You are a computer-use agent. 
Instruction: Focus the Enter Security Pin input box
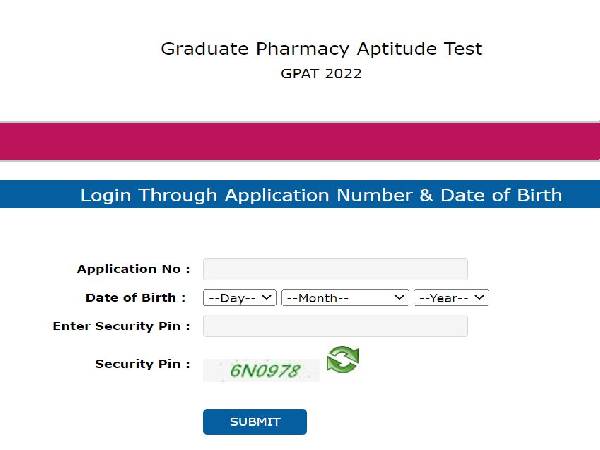tap(335, 326)
